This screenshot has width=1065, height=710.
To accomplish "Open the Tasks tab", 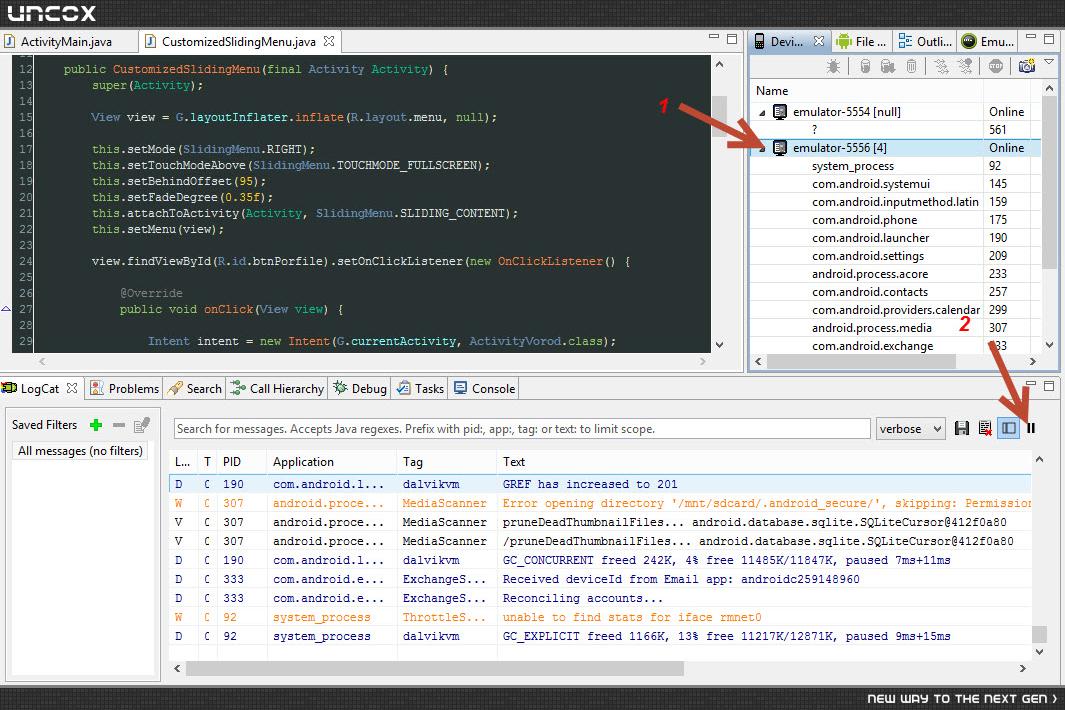I will point(420,389).
